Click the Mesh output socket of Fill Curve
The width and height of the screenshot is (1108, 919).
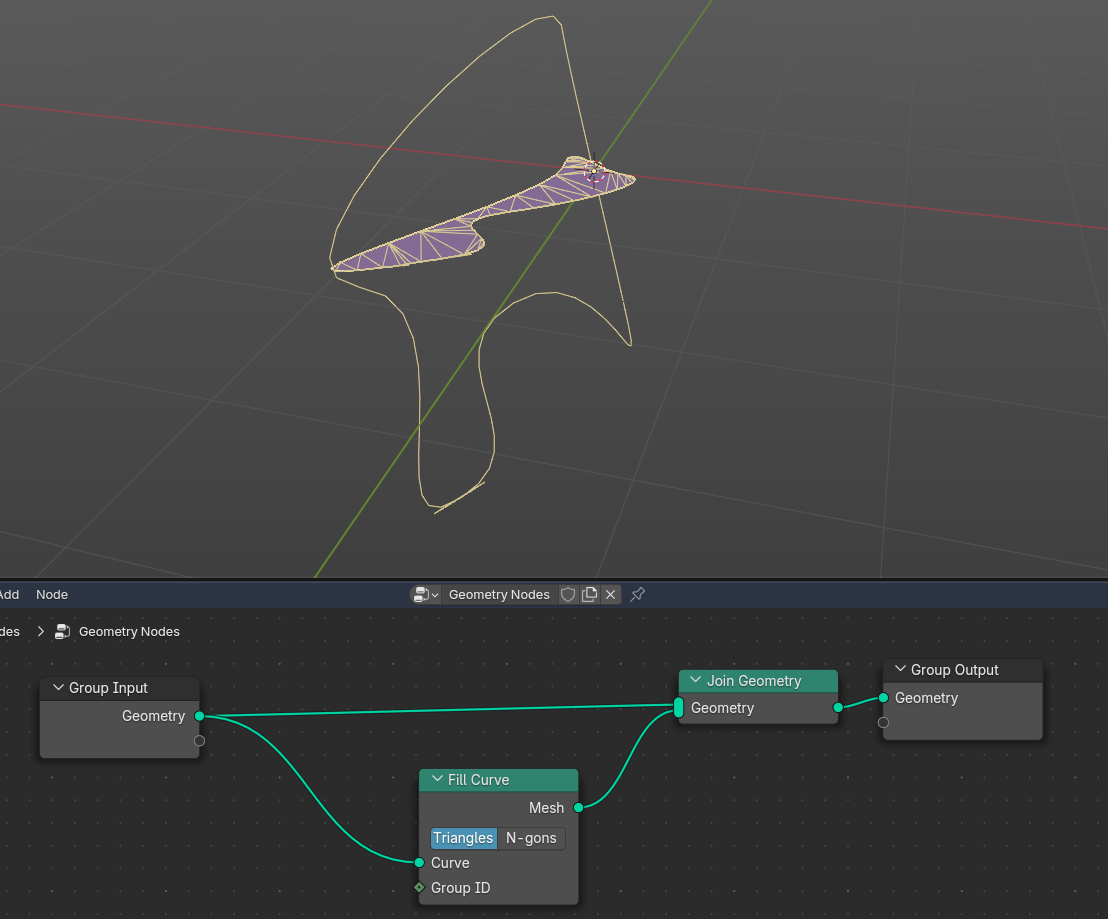[x=579, y=807]
